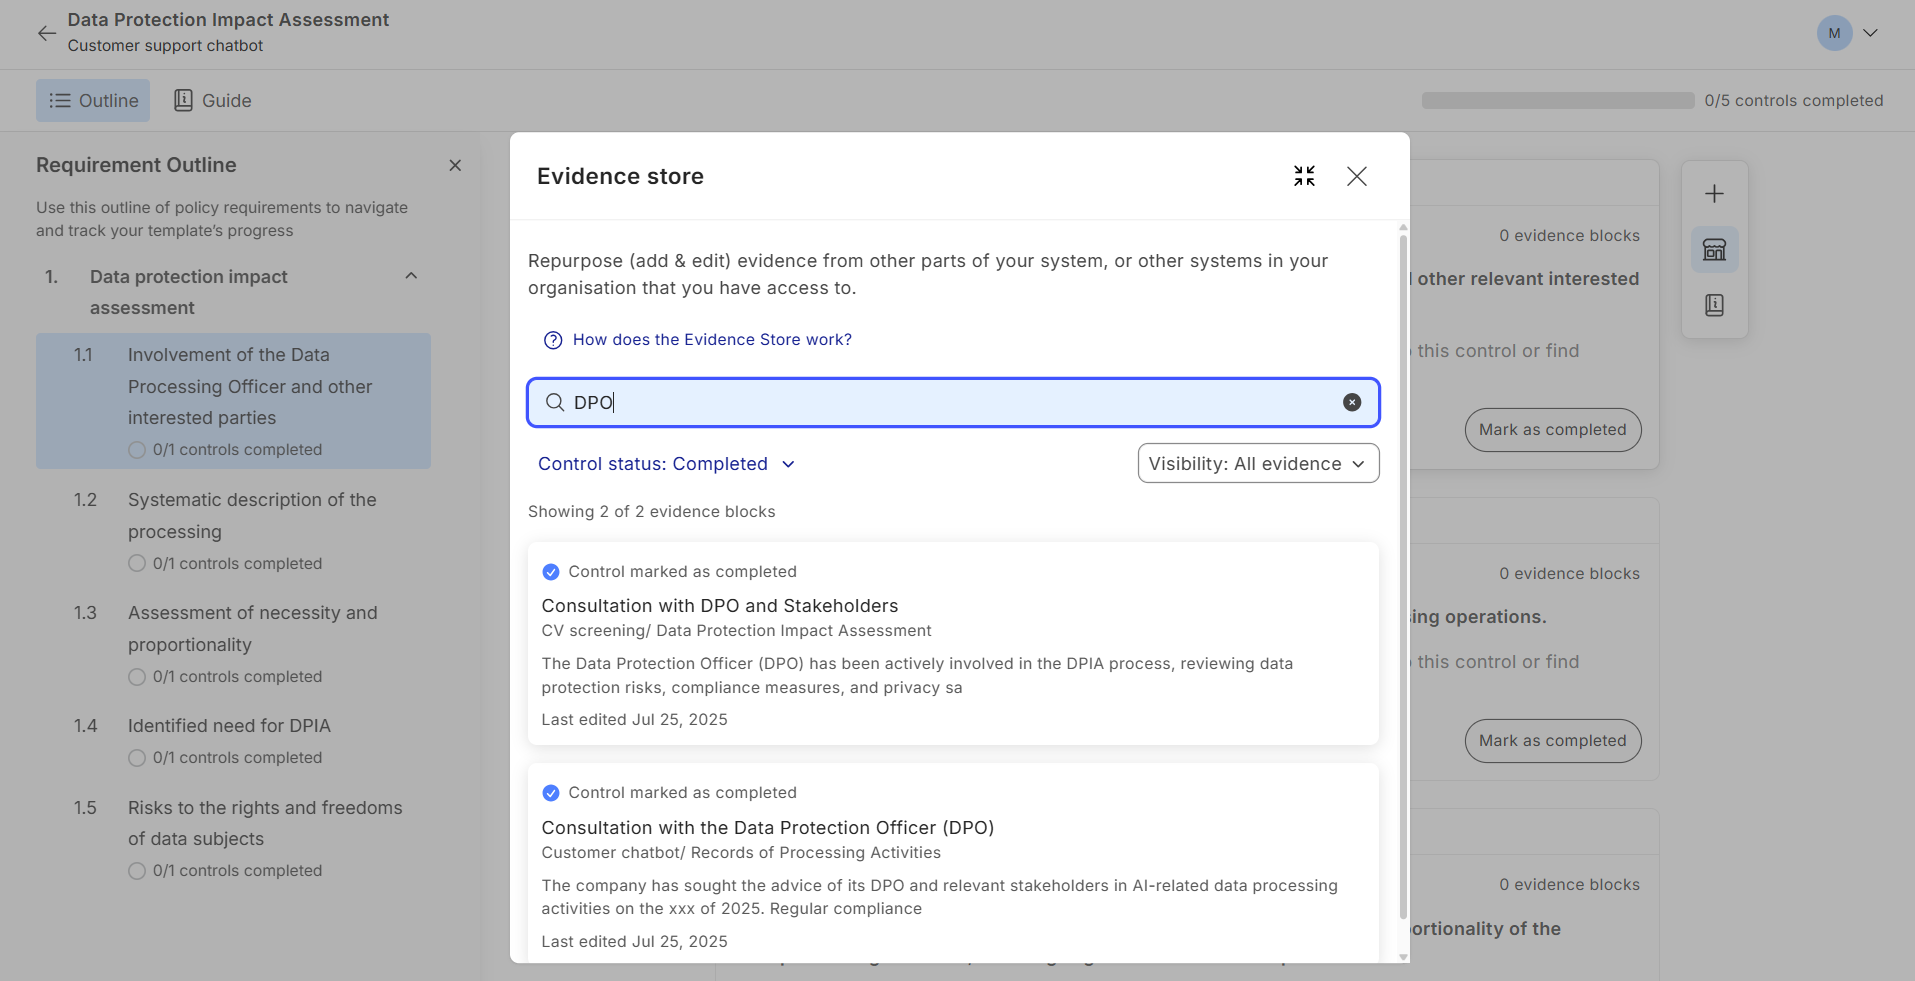Click the plus icon in right sidebar
The image size is (1915, 981).
1714,194
